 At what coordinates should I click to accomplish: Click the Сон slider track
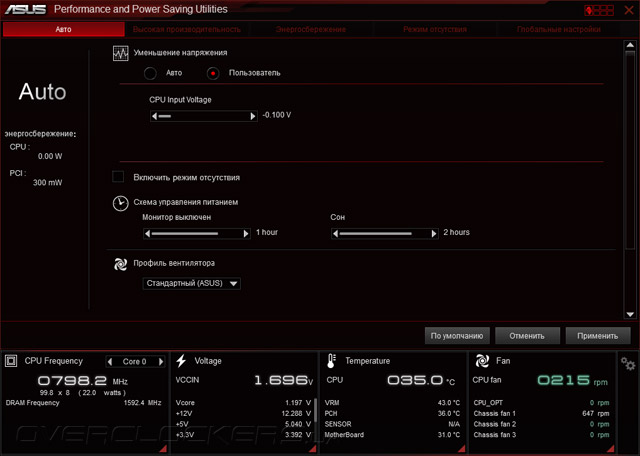click(x=385, y=234)
